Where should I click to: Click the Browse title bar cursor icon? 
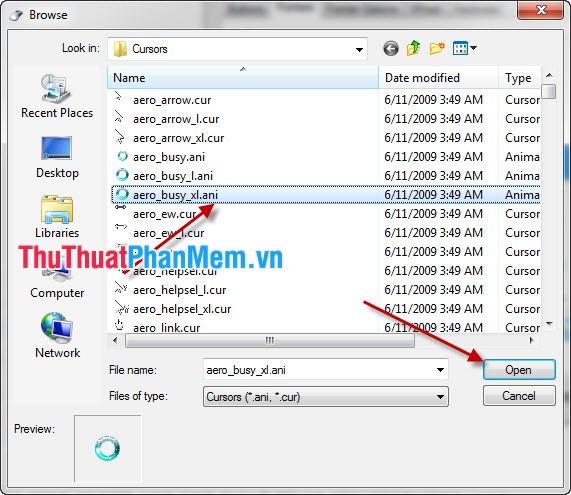pos(17,15)
